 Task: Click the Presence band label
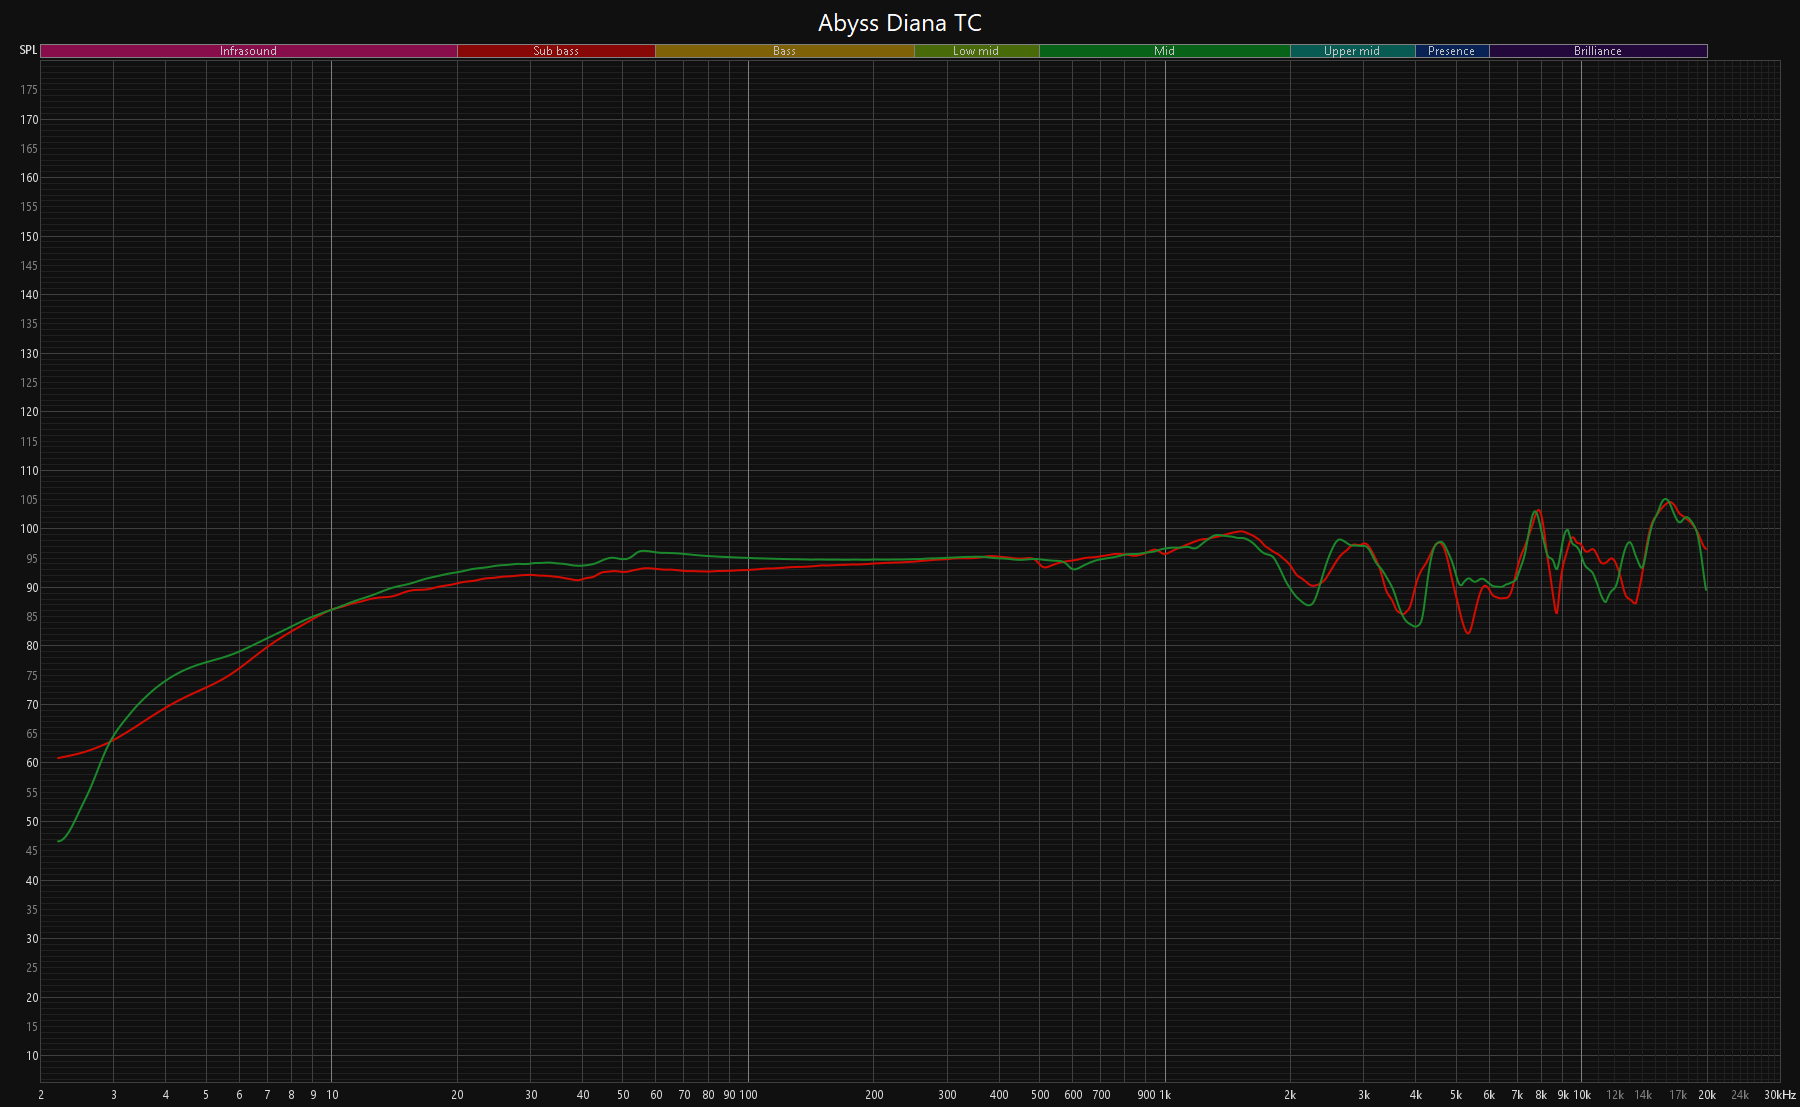point(1451,51)
